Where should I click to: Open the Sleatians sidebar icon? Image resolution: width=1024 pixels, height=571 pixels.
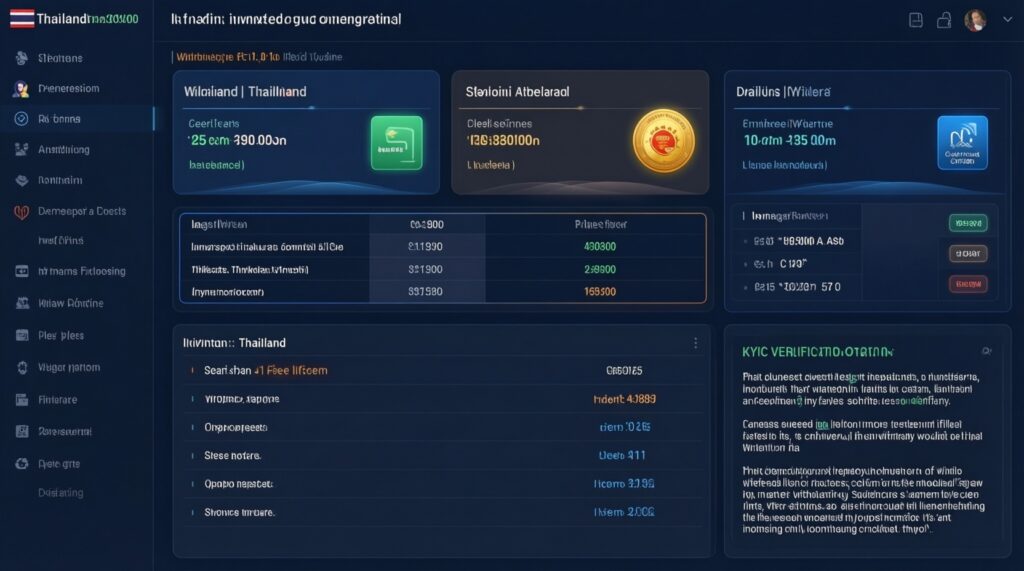click(x=22, y=58)
